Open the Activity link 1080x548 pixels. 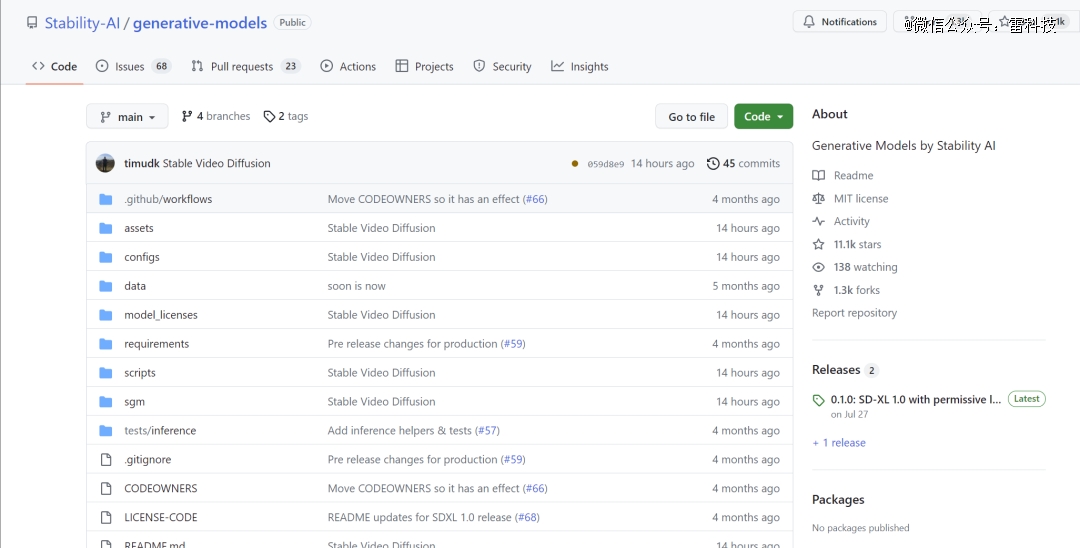tap(841, 221)
